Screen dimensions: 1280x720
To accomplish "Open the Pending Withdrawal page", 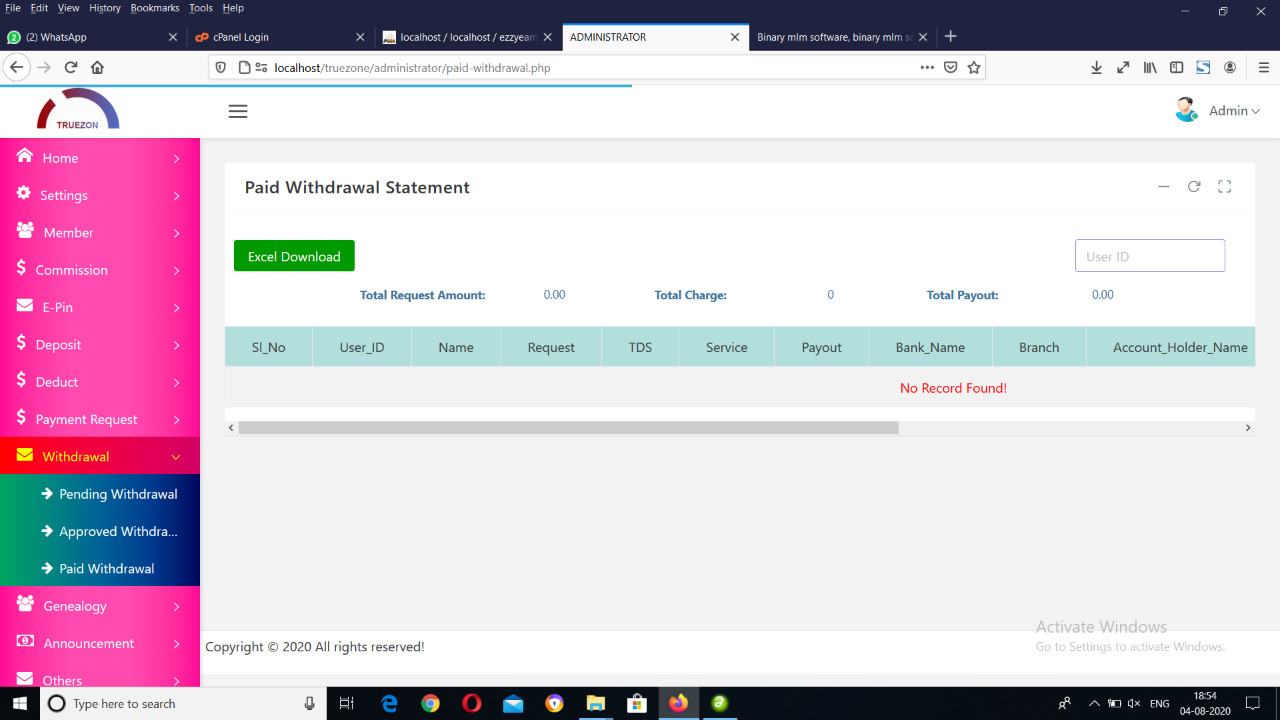I will point(118,494).
